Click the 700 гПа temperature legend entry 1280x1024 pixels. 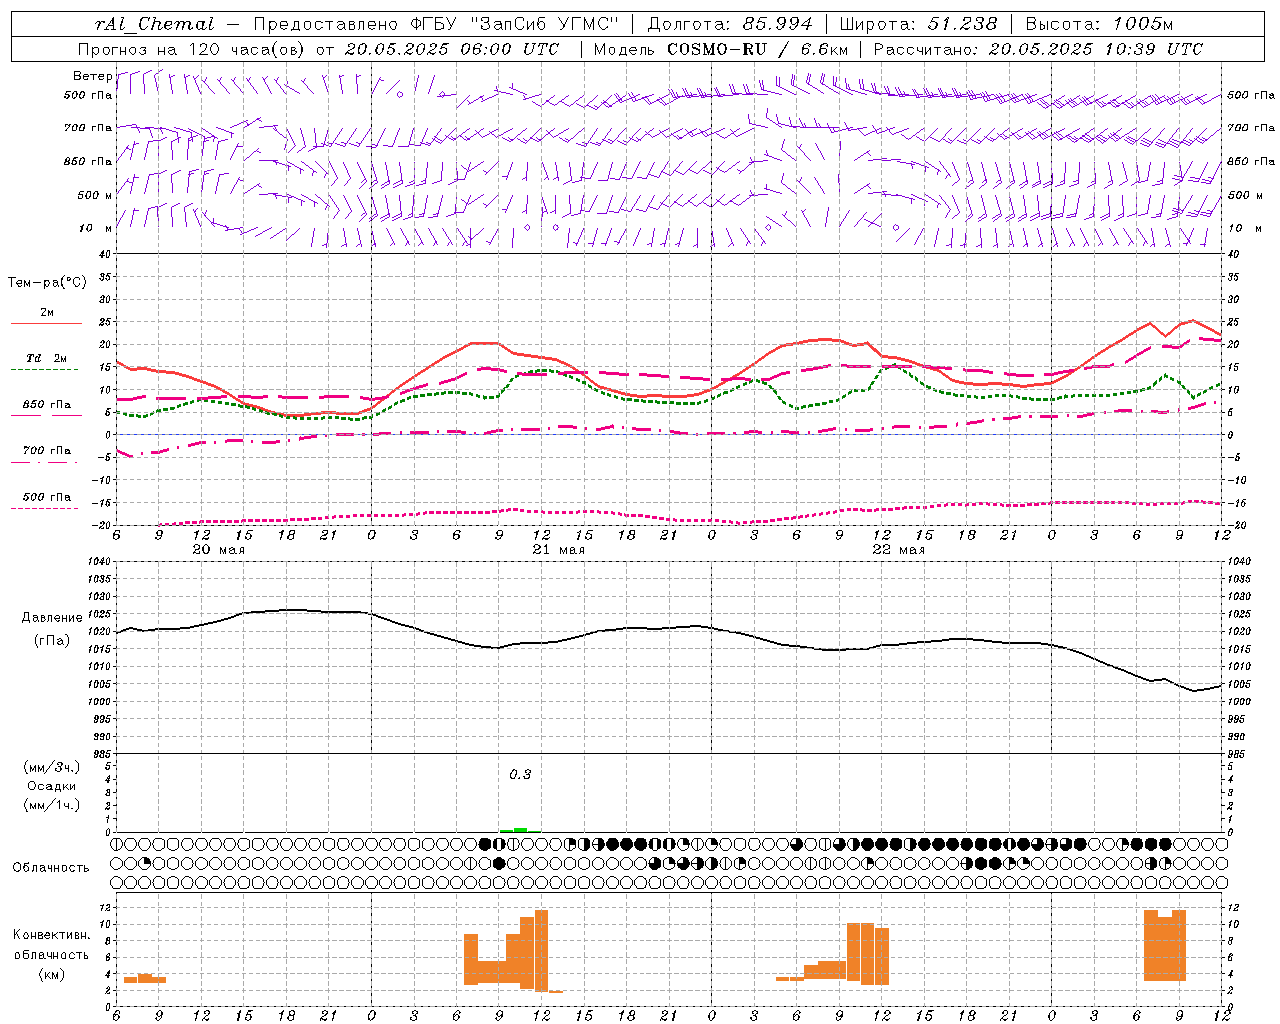(x=46, y=451)
